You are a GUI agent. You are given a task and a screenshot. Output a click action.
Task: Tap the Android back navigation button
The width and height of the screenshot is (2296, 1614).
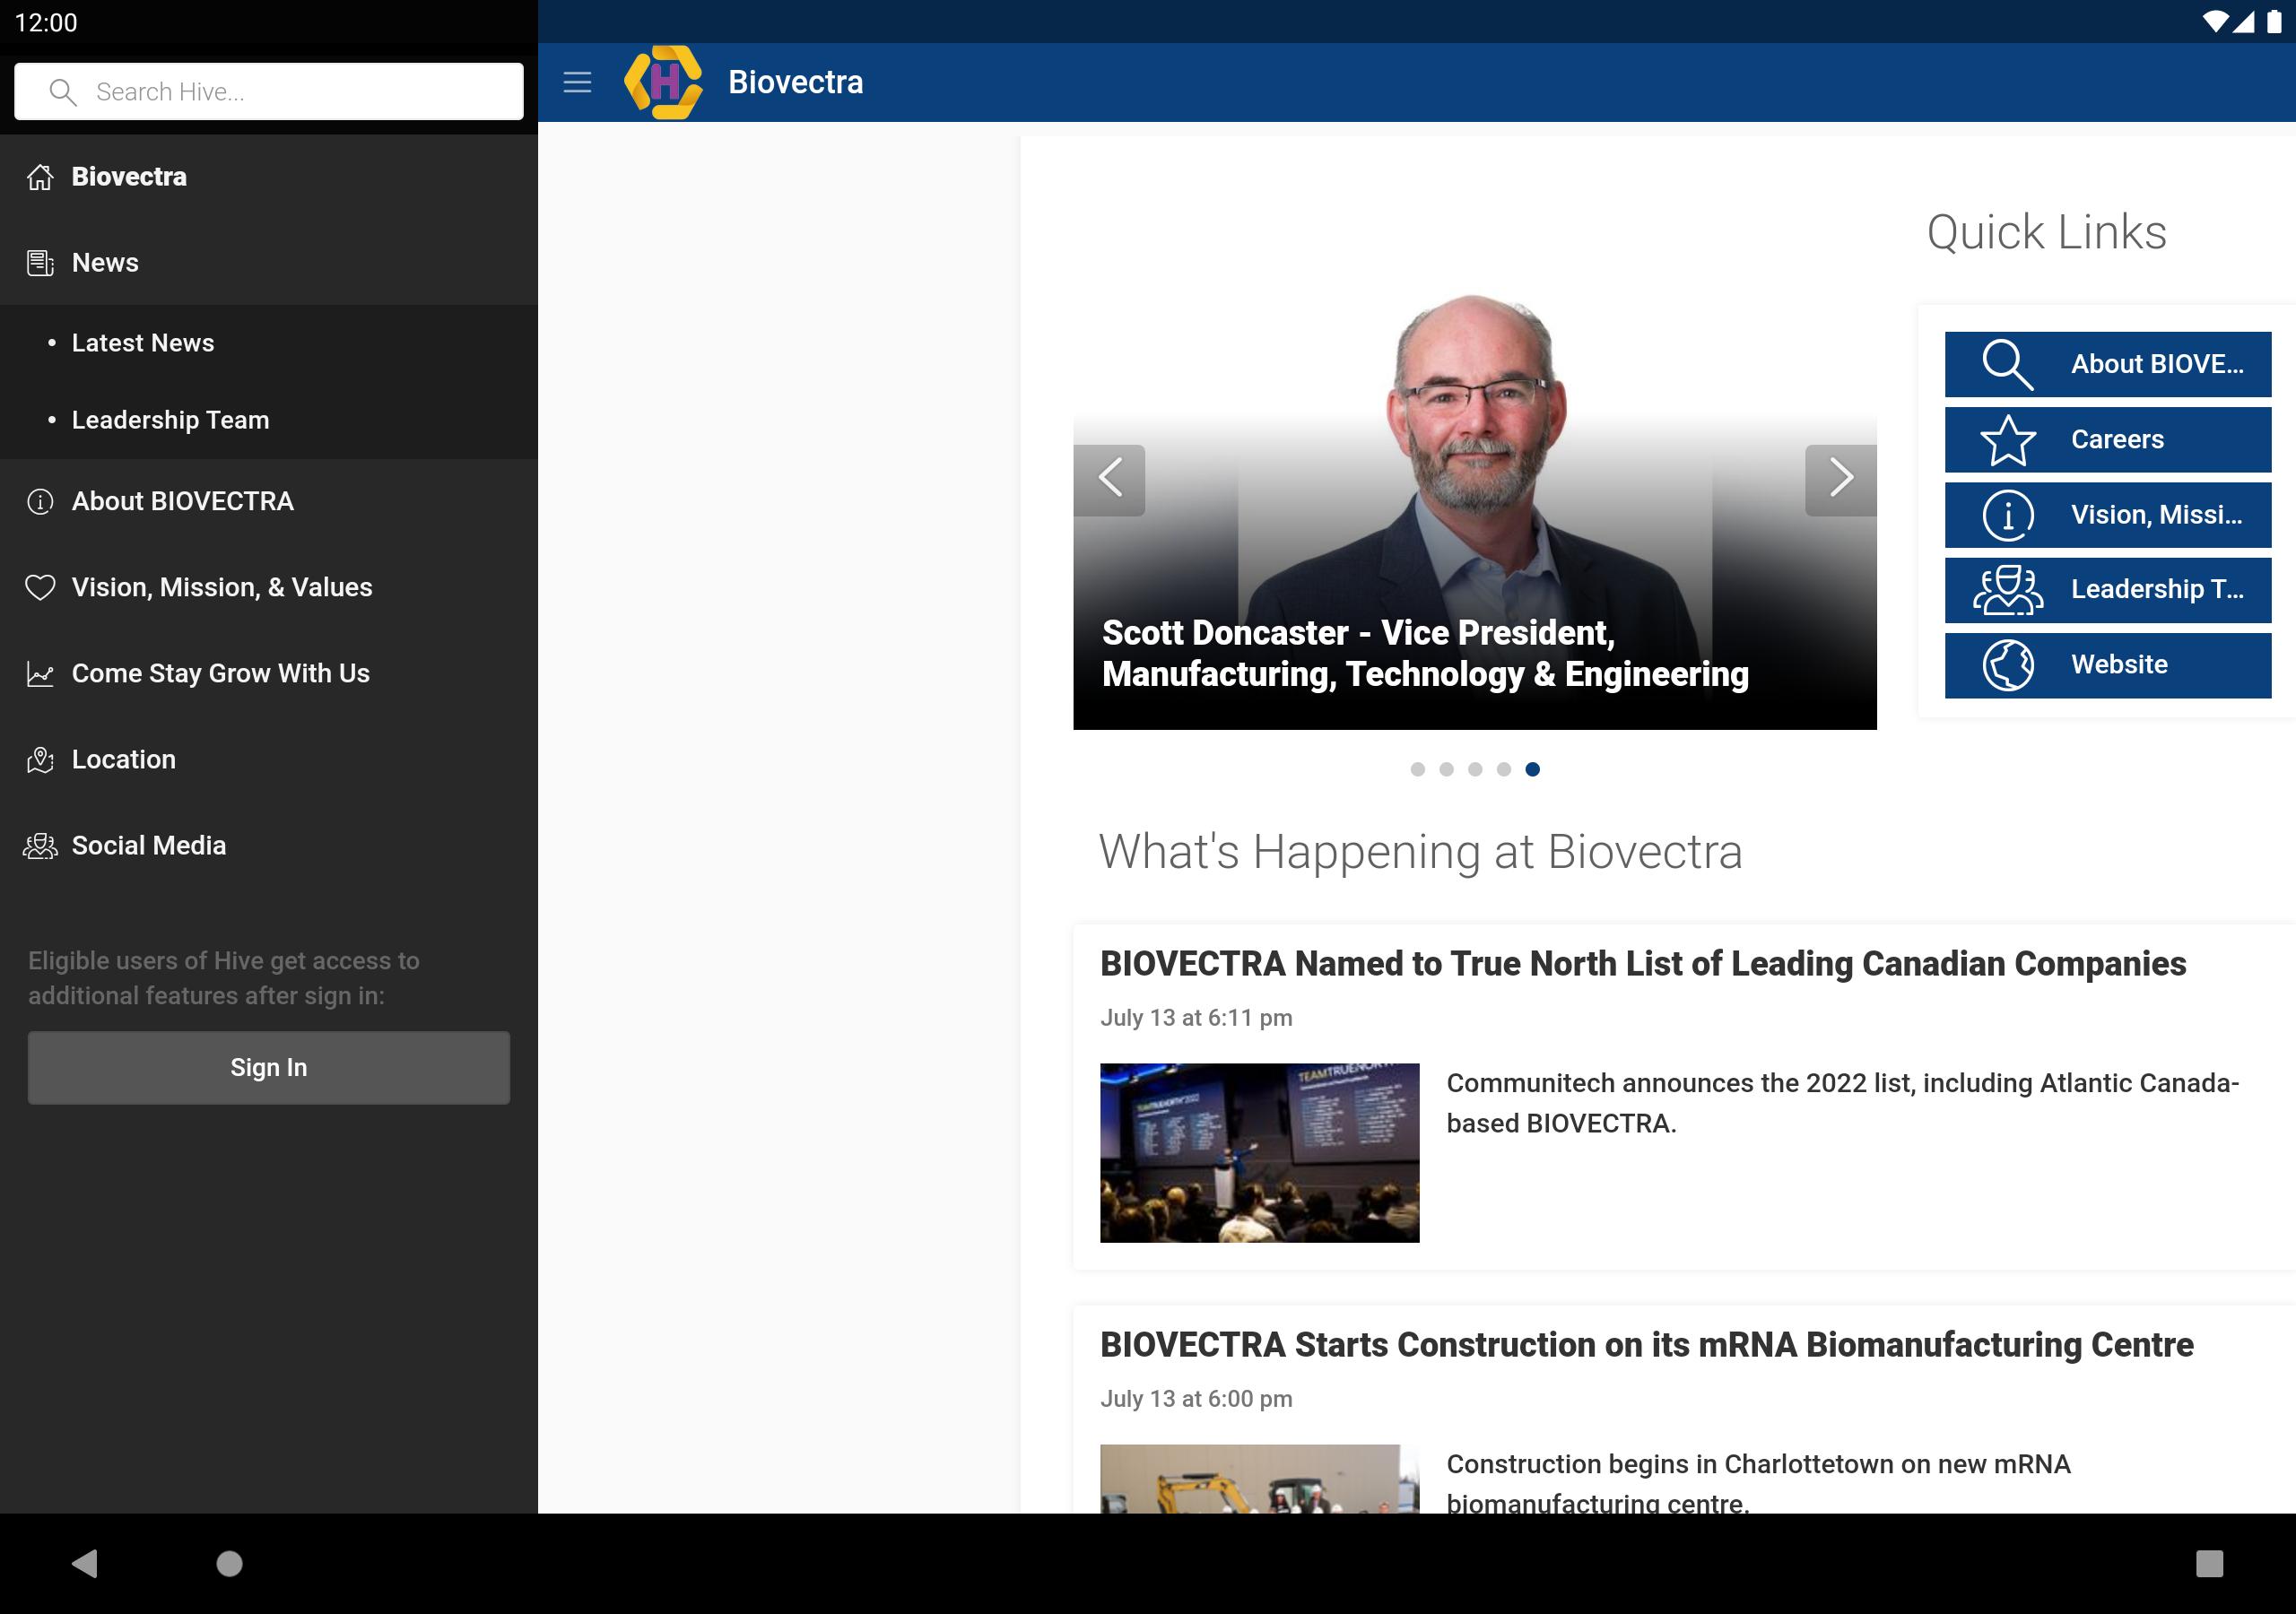[x=85, y=1563]
